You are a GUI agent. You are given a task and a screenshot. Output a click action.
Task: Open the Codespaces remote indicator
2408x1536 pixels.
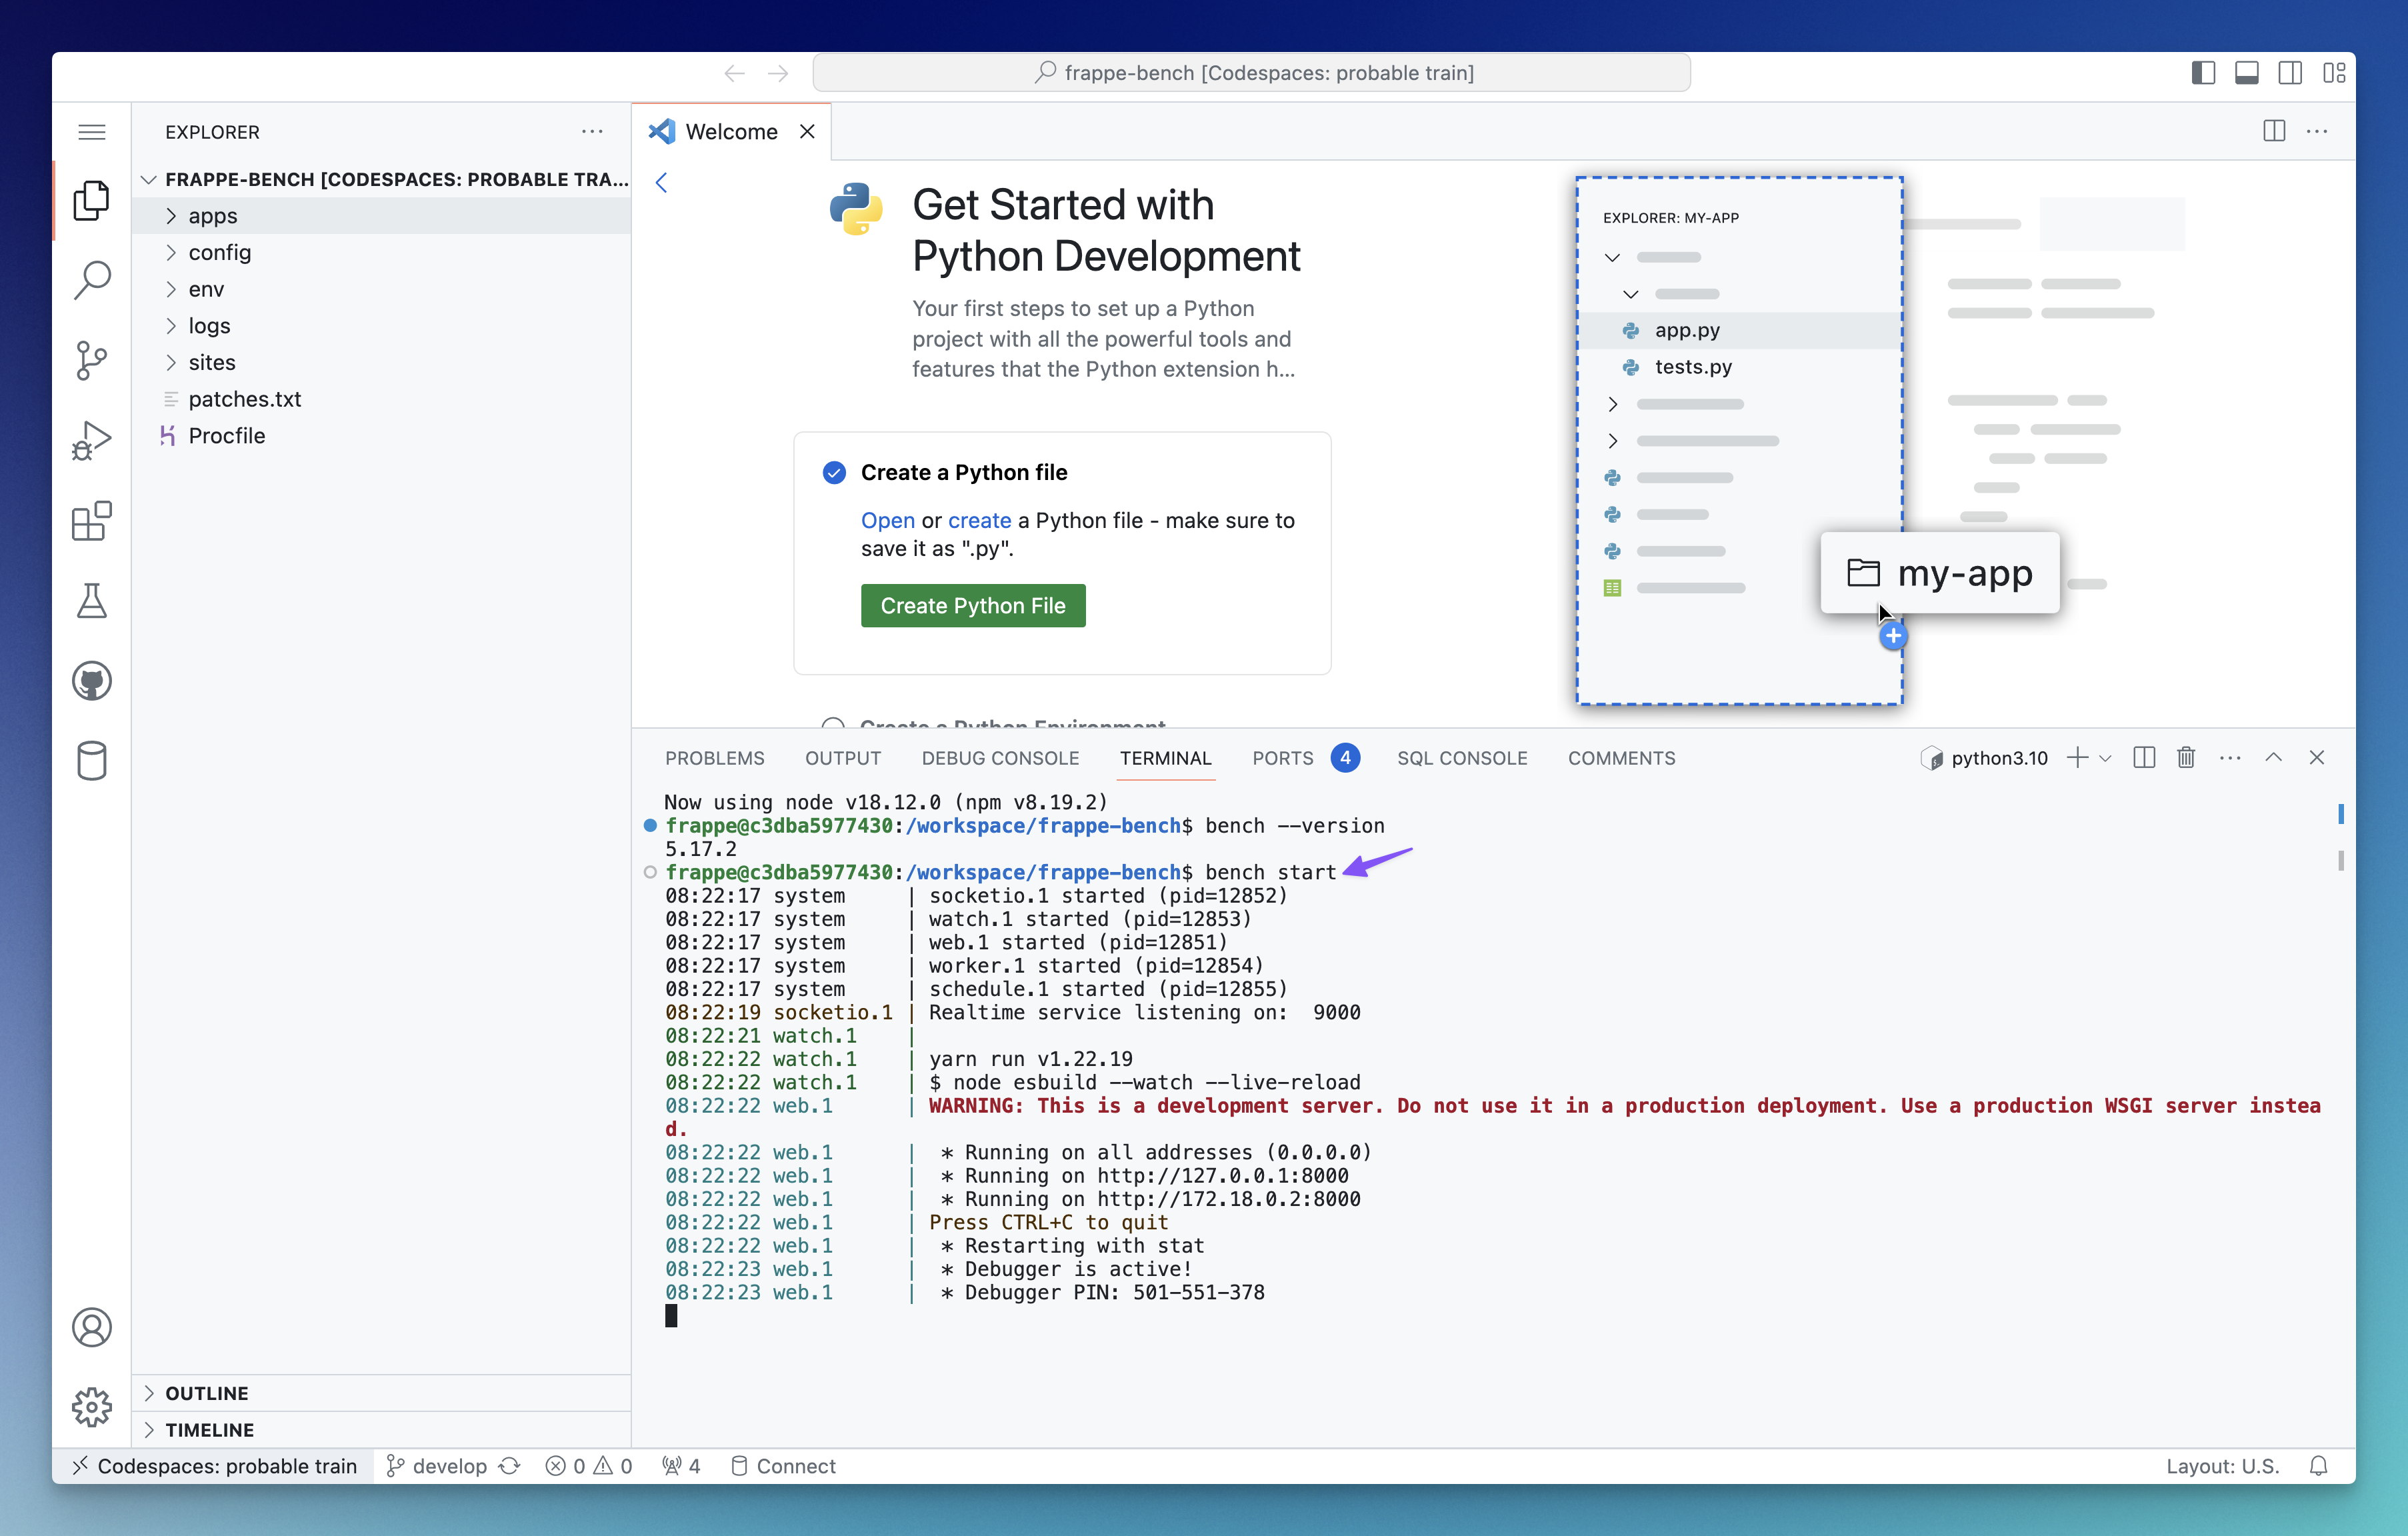(x=214, y=1466)
